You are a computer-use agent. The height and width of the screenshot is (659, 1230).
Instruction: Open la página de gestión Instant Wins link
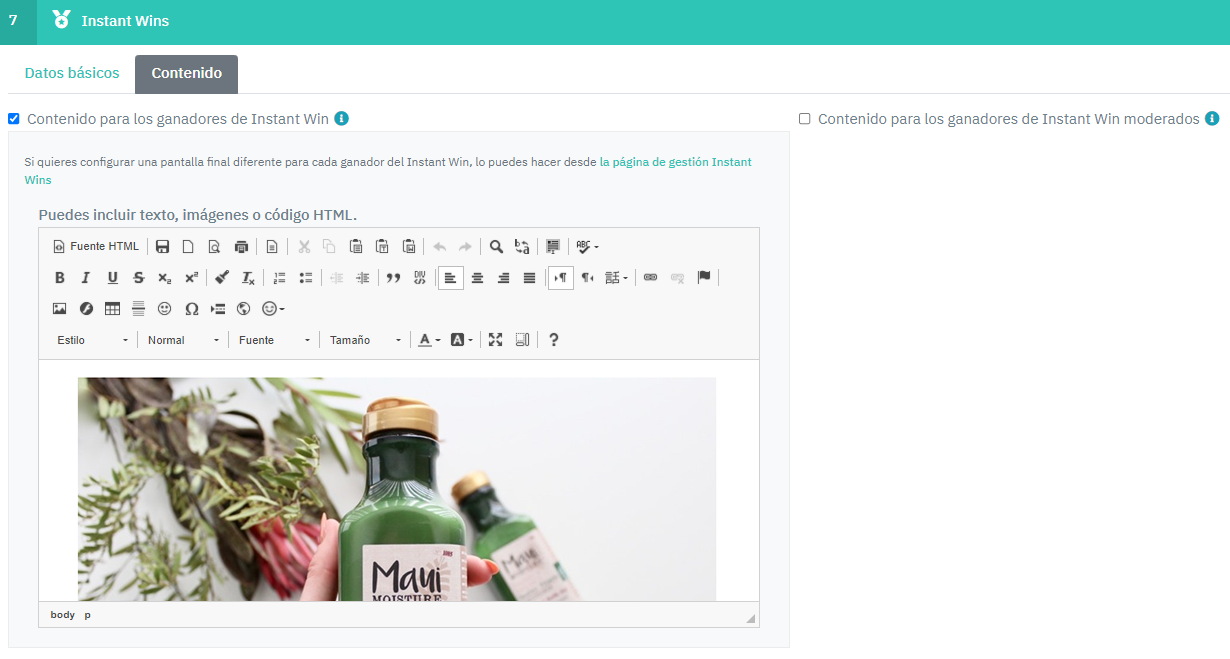(388, 171)
